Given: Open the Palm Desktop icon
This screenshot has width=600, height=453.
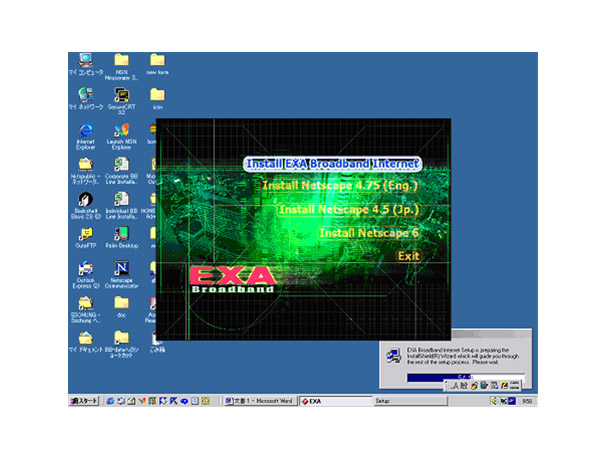Looking at the screenshot, I should 121,234.
